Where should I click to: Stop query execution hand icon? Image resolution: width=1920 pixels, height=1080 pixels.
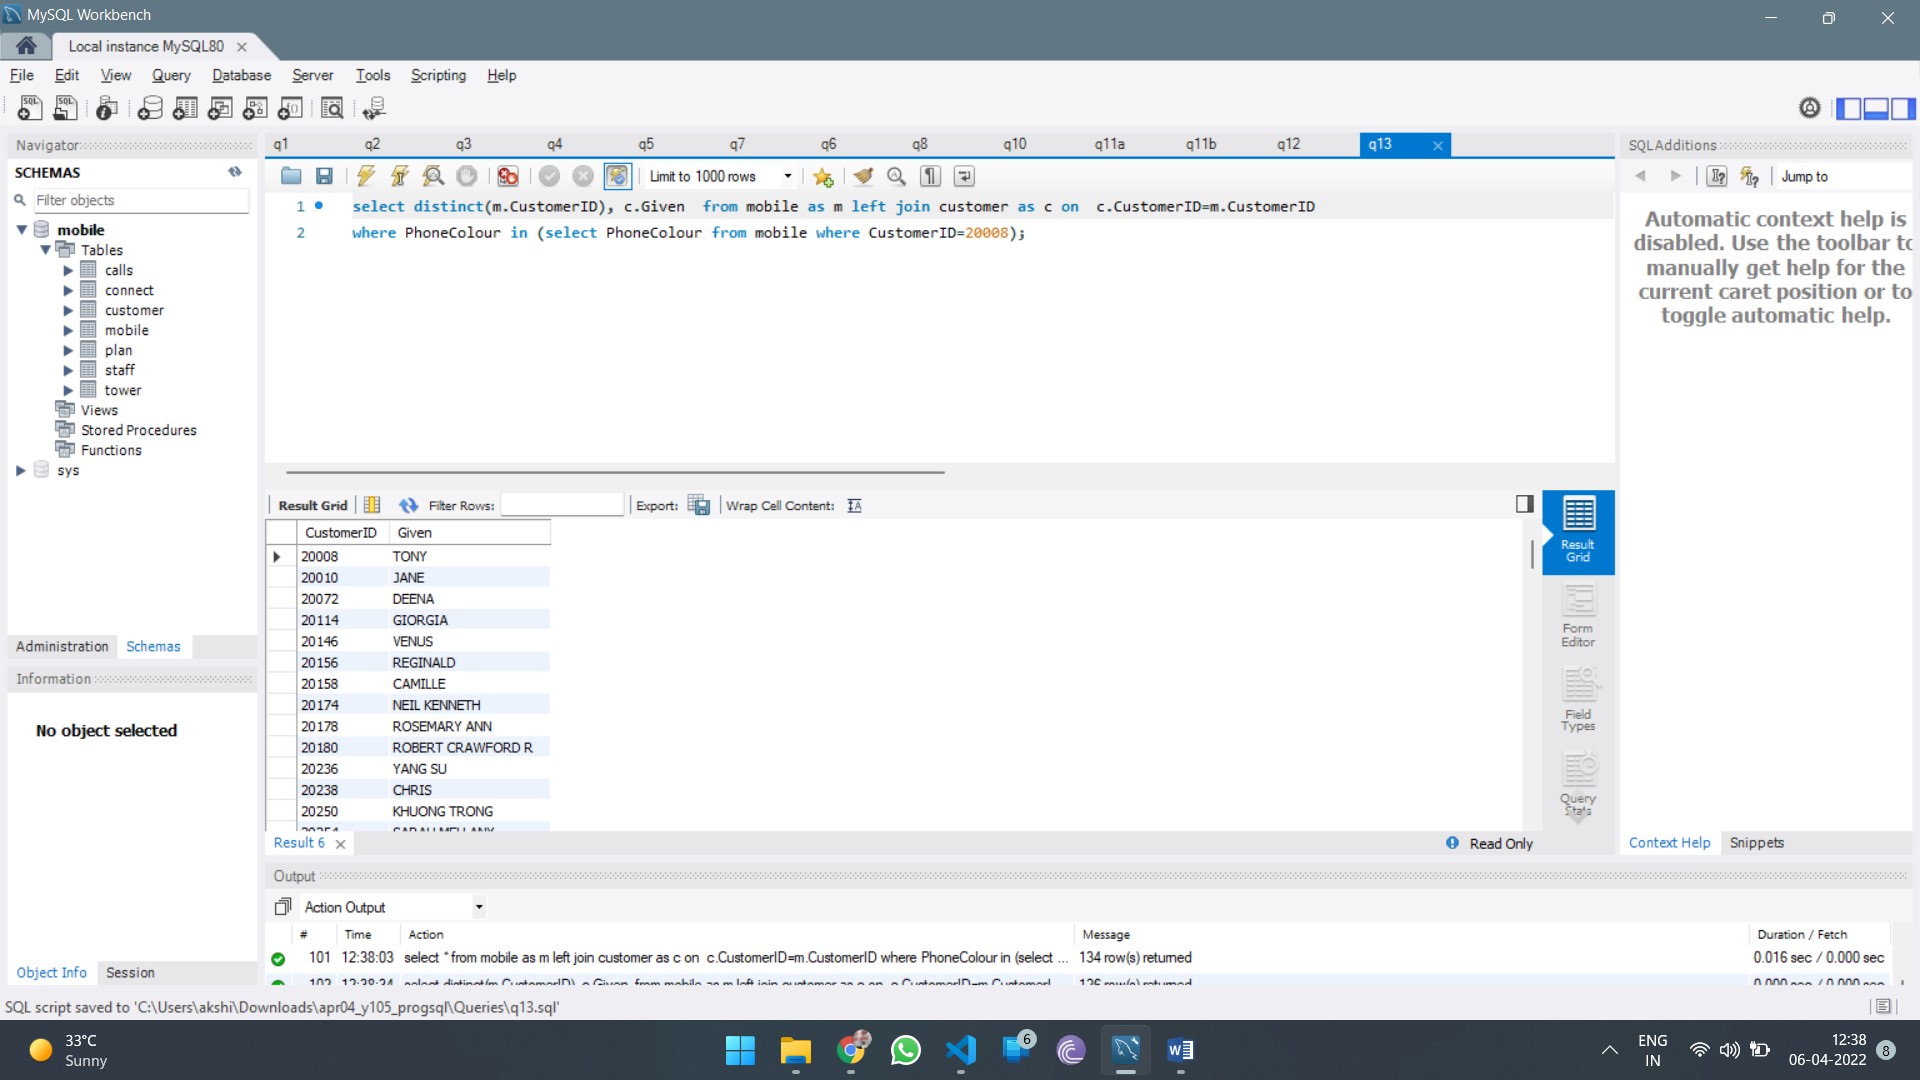467,176
